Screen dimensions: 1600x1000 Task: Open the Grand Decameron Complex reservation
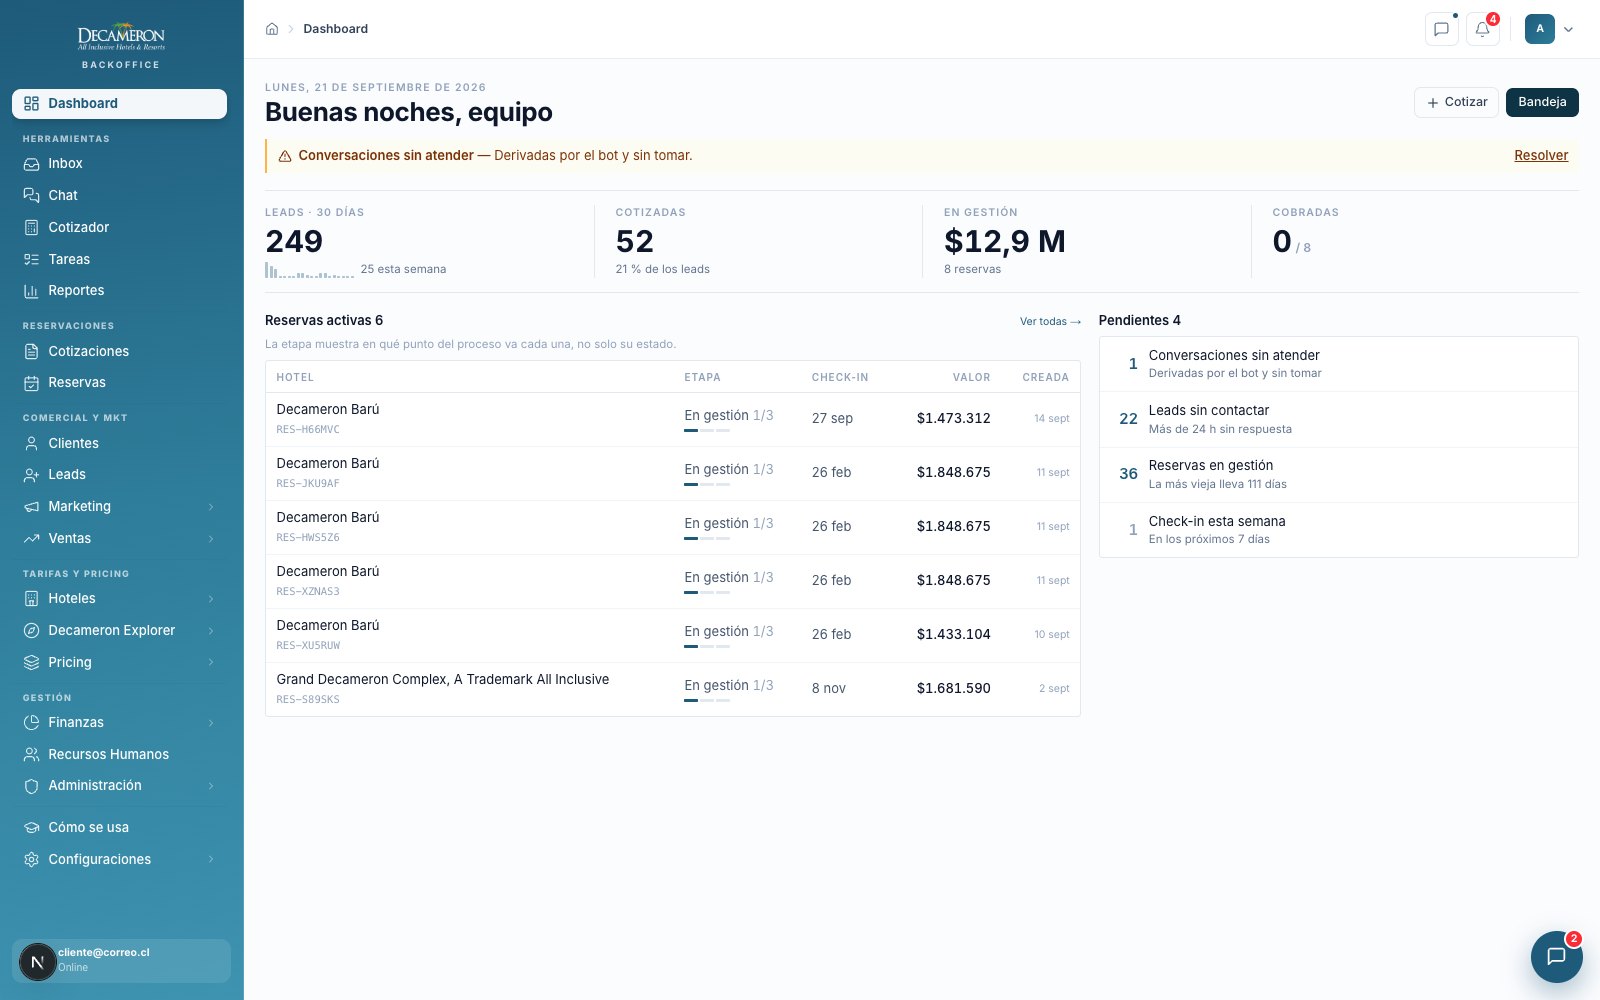[672, 689]
